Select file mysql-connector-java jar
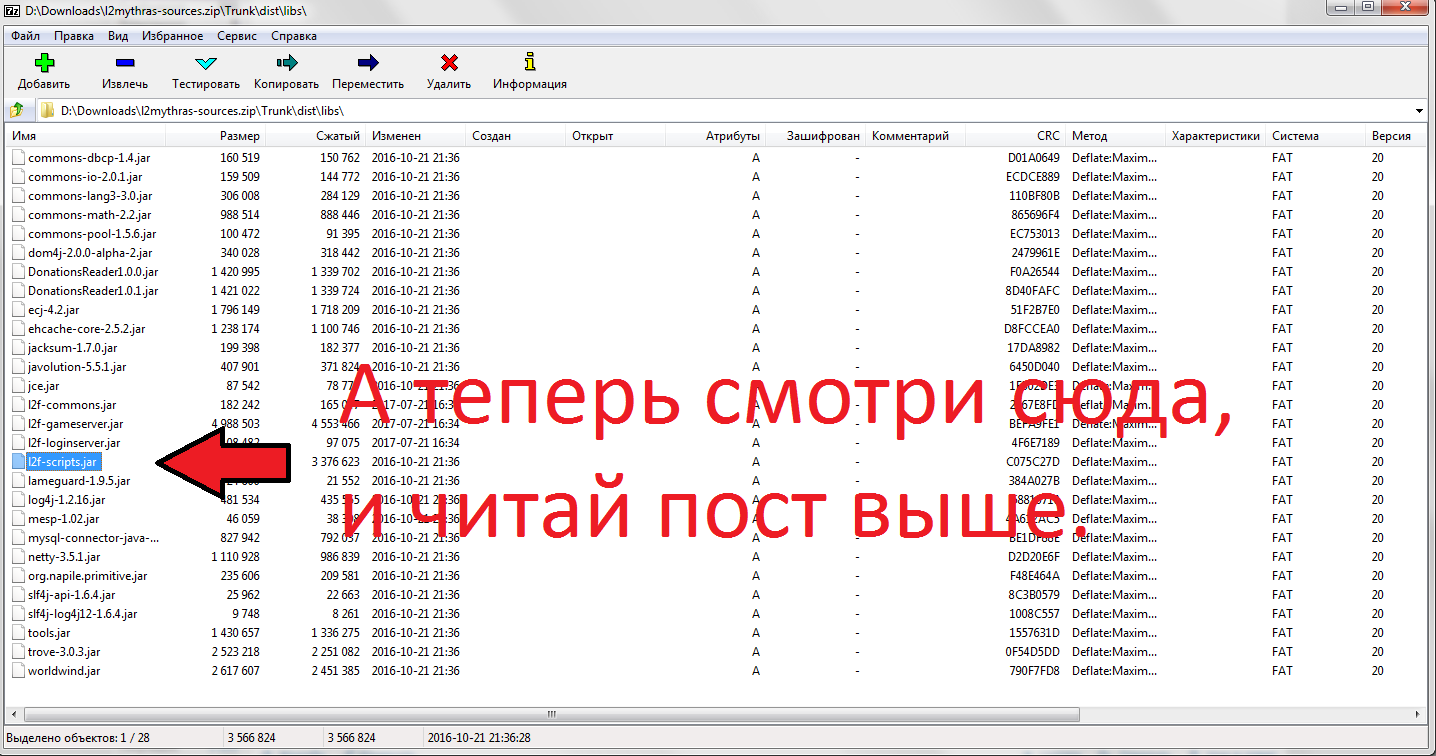The width and height of the screenshot is (1436, 756). (x=93, y=538)
